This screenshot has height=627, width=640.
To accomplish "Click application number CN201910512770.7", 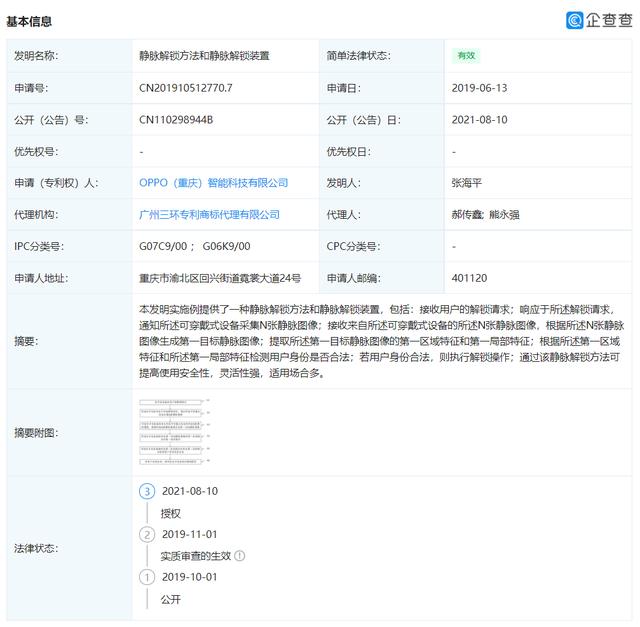I will pyautogui.click(x=186, y=88).
